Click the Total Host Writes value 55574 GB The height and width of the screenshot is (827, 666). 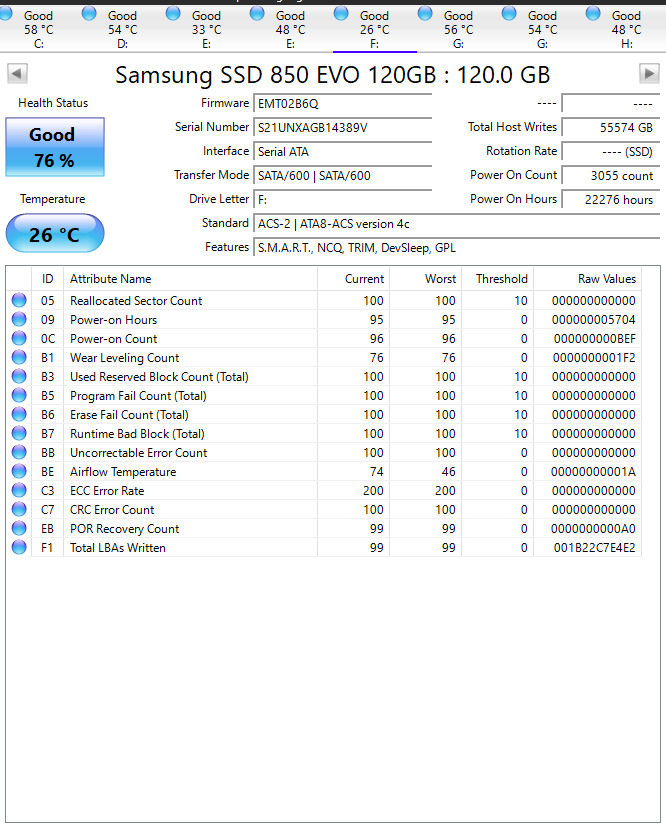611,128
